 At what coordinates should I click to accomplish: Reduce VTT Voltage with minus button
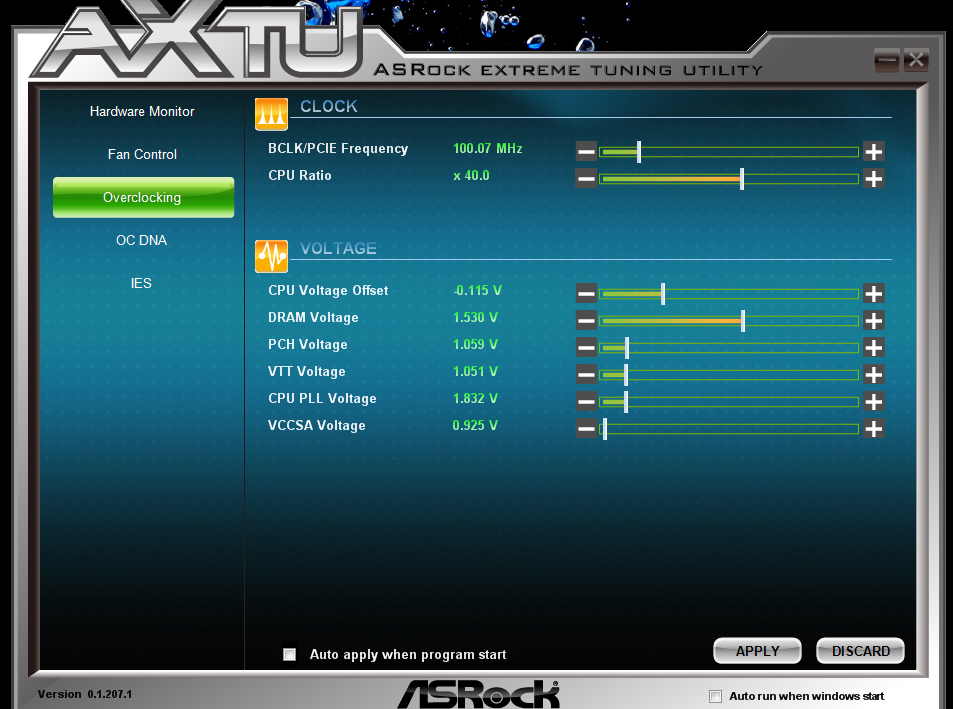click(x=586, y=375)
